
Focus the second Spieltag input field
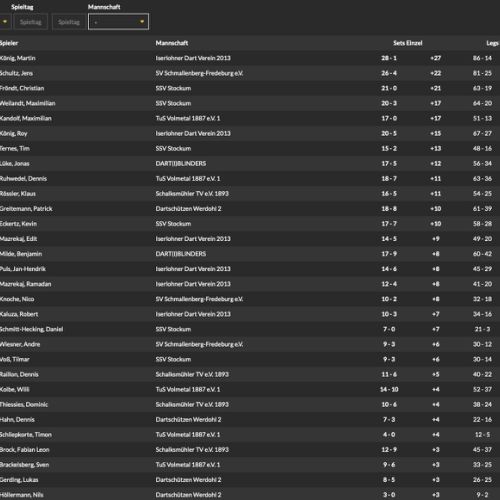tap(69, 22)
